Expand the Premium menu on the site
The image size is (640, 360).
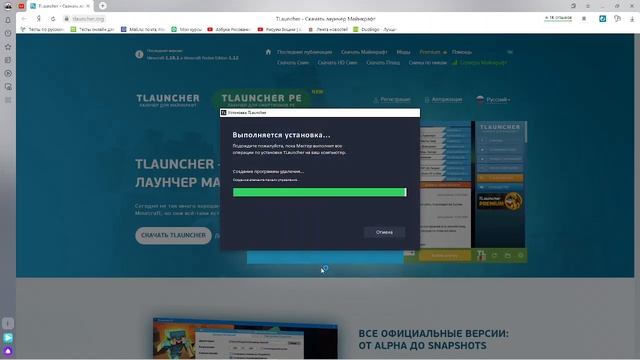(x=433, y=52)
